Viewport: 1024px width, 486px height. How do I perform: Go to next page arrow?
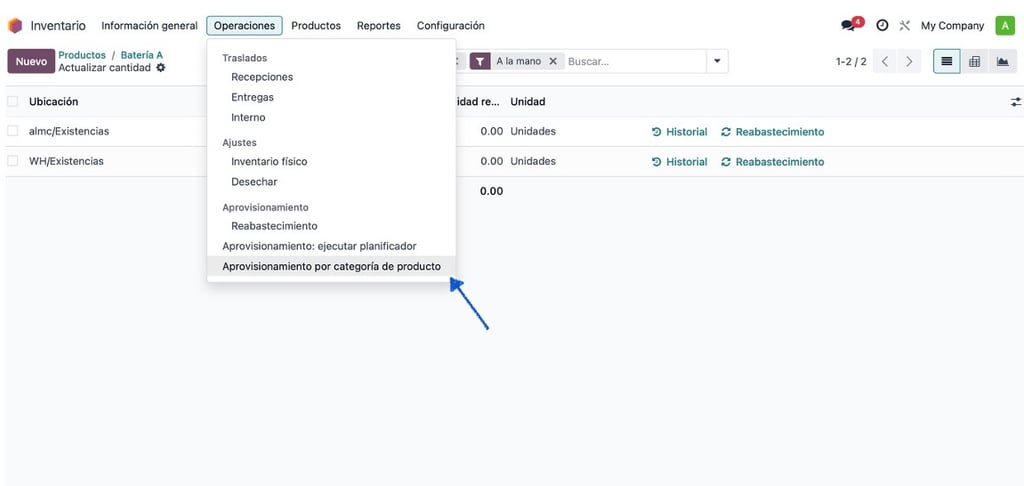click(x=909, y=61)
